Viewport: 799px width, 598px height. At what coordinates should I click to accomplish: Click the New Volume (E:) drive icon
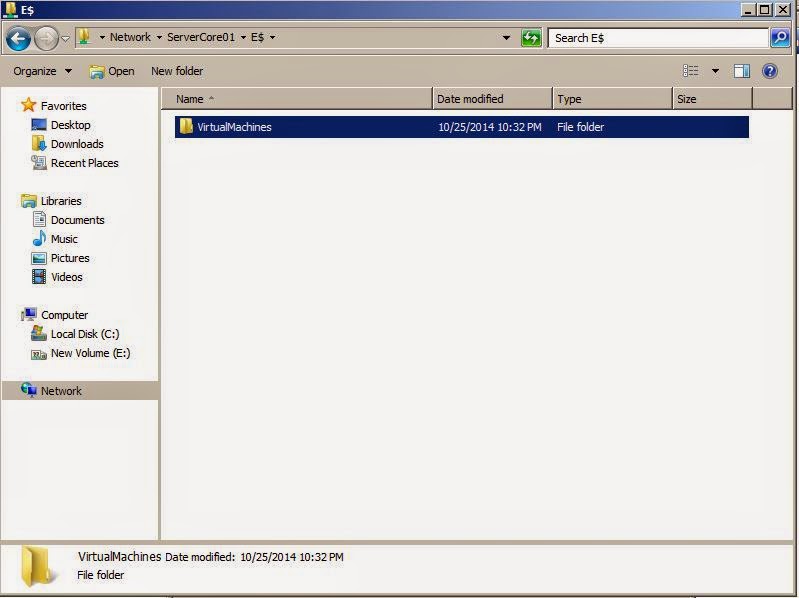click(x=39, y=354)
